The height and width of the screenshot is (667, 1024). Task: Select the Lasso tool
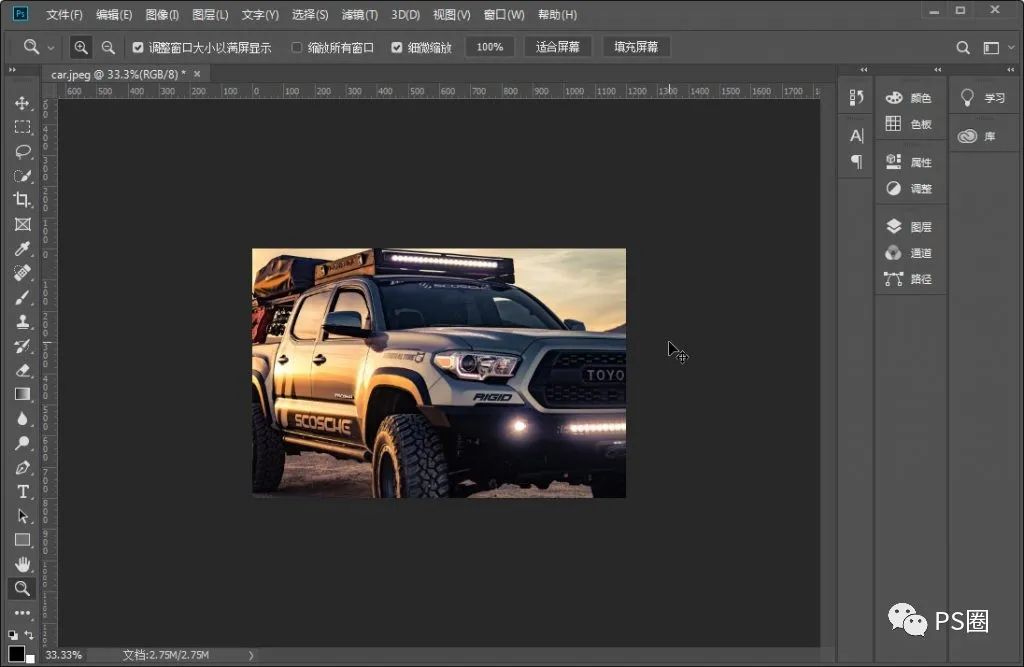point(22,152)
